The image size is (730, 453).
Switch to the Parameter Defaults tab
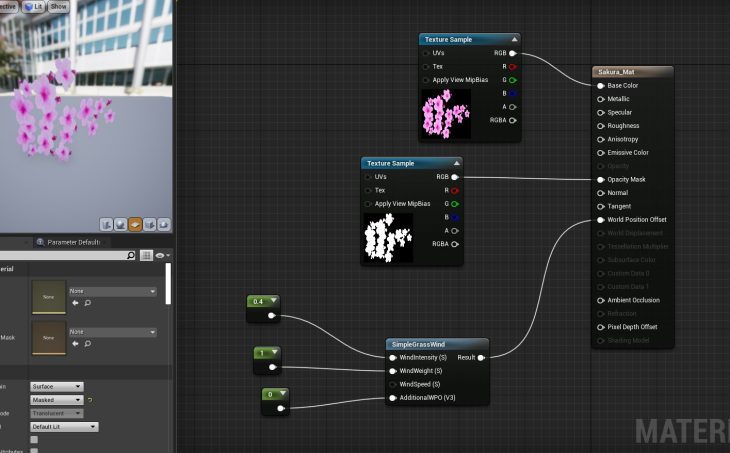coord(74,242)
